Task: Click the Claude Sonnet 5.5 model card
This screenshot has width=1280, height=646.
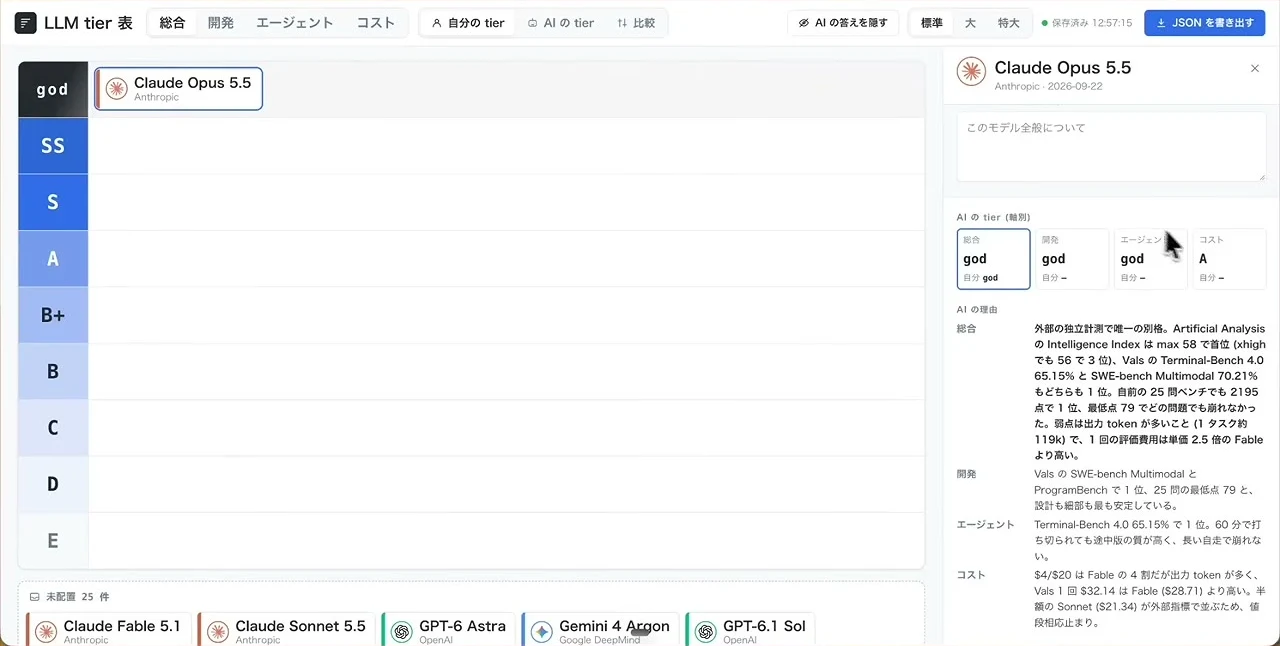Action: point(286,629)
